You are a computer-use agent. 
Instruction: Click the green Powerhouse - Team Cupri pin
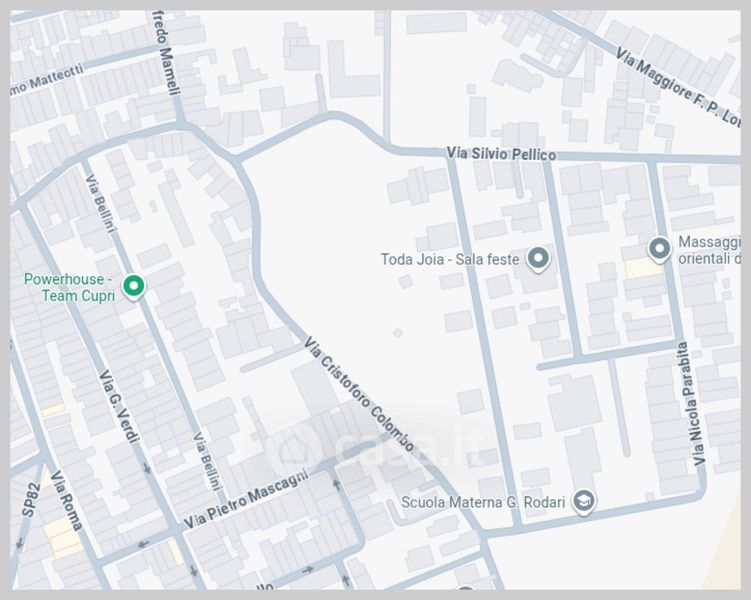click(133, 288)
